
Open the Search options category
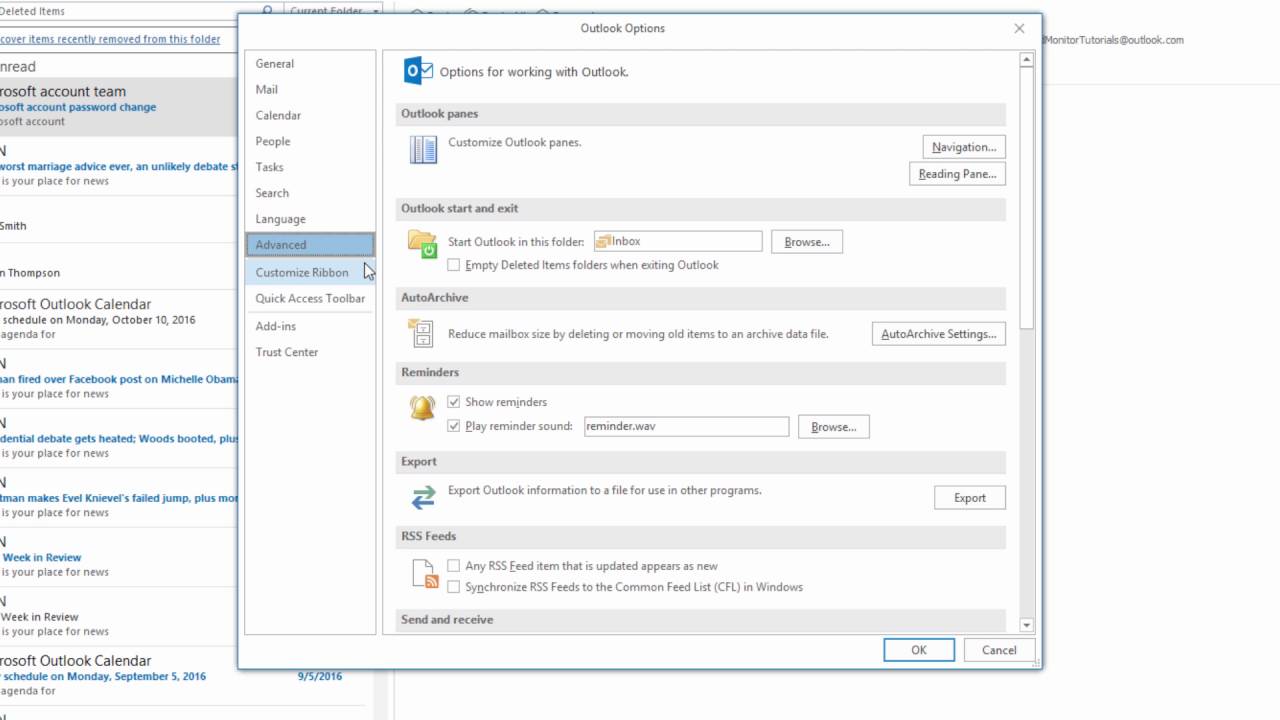[x=310, y=193]
